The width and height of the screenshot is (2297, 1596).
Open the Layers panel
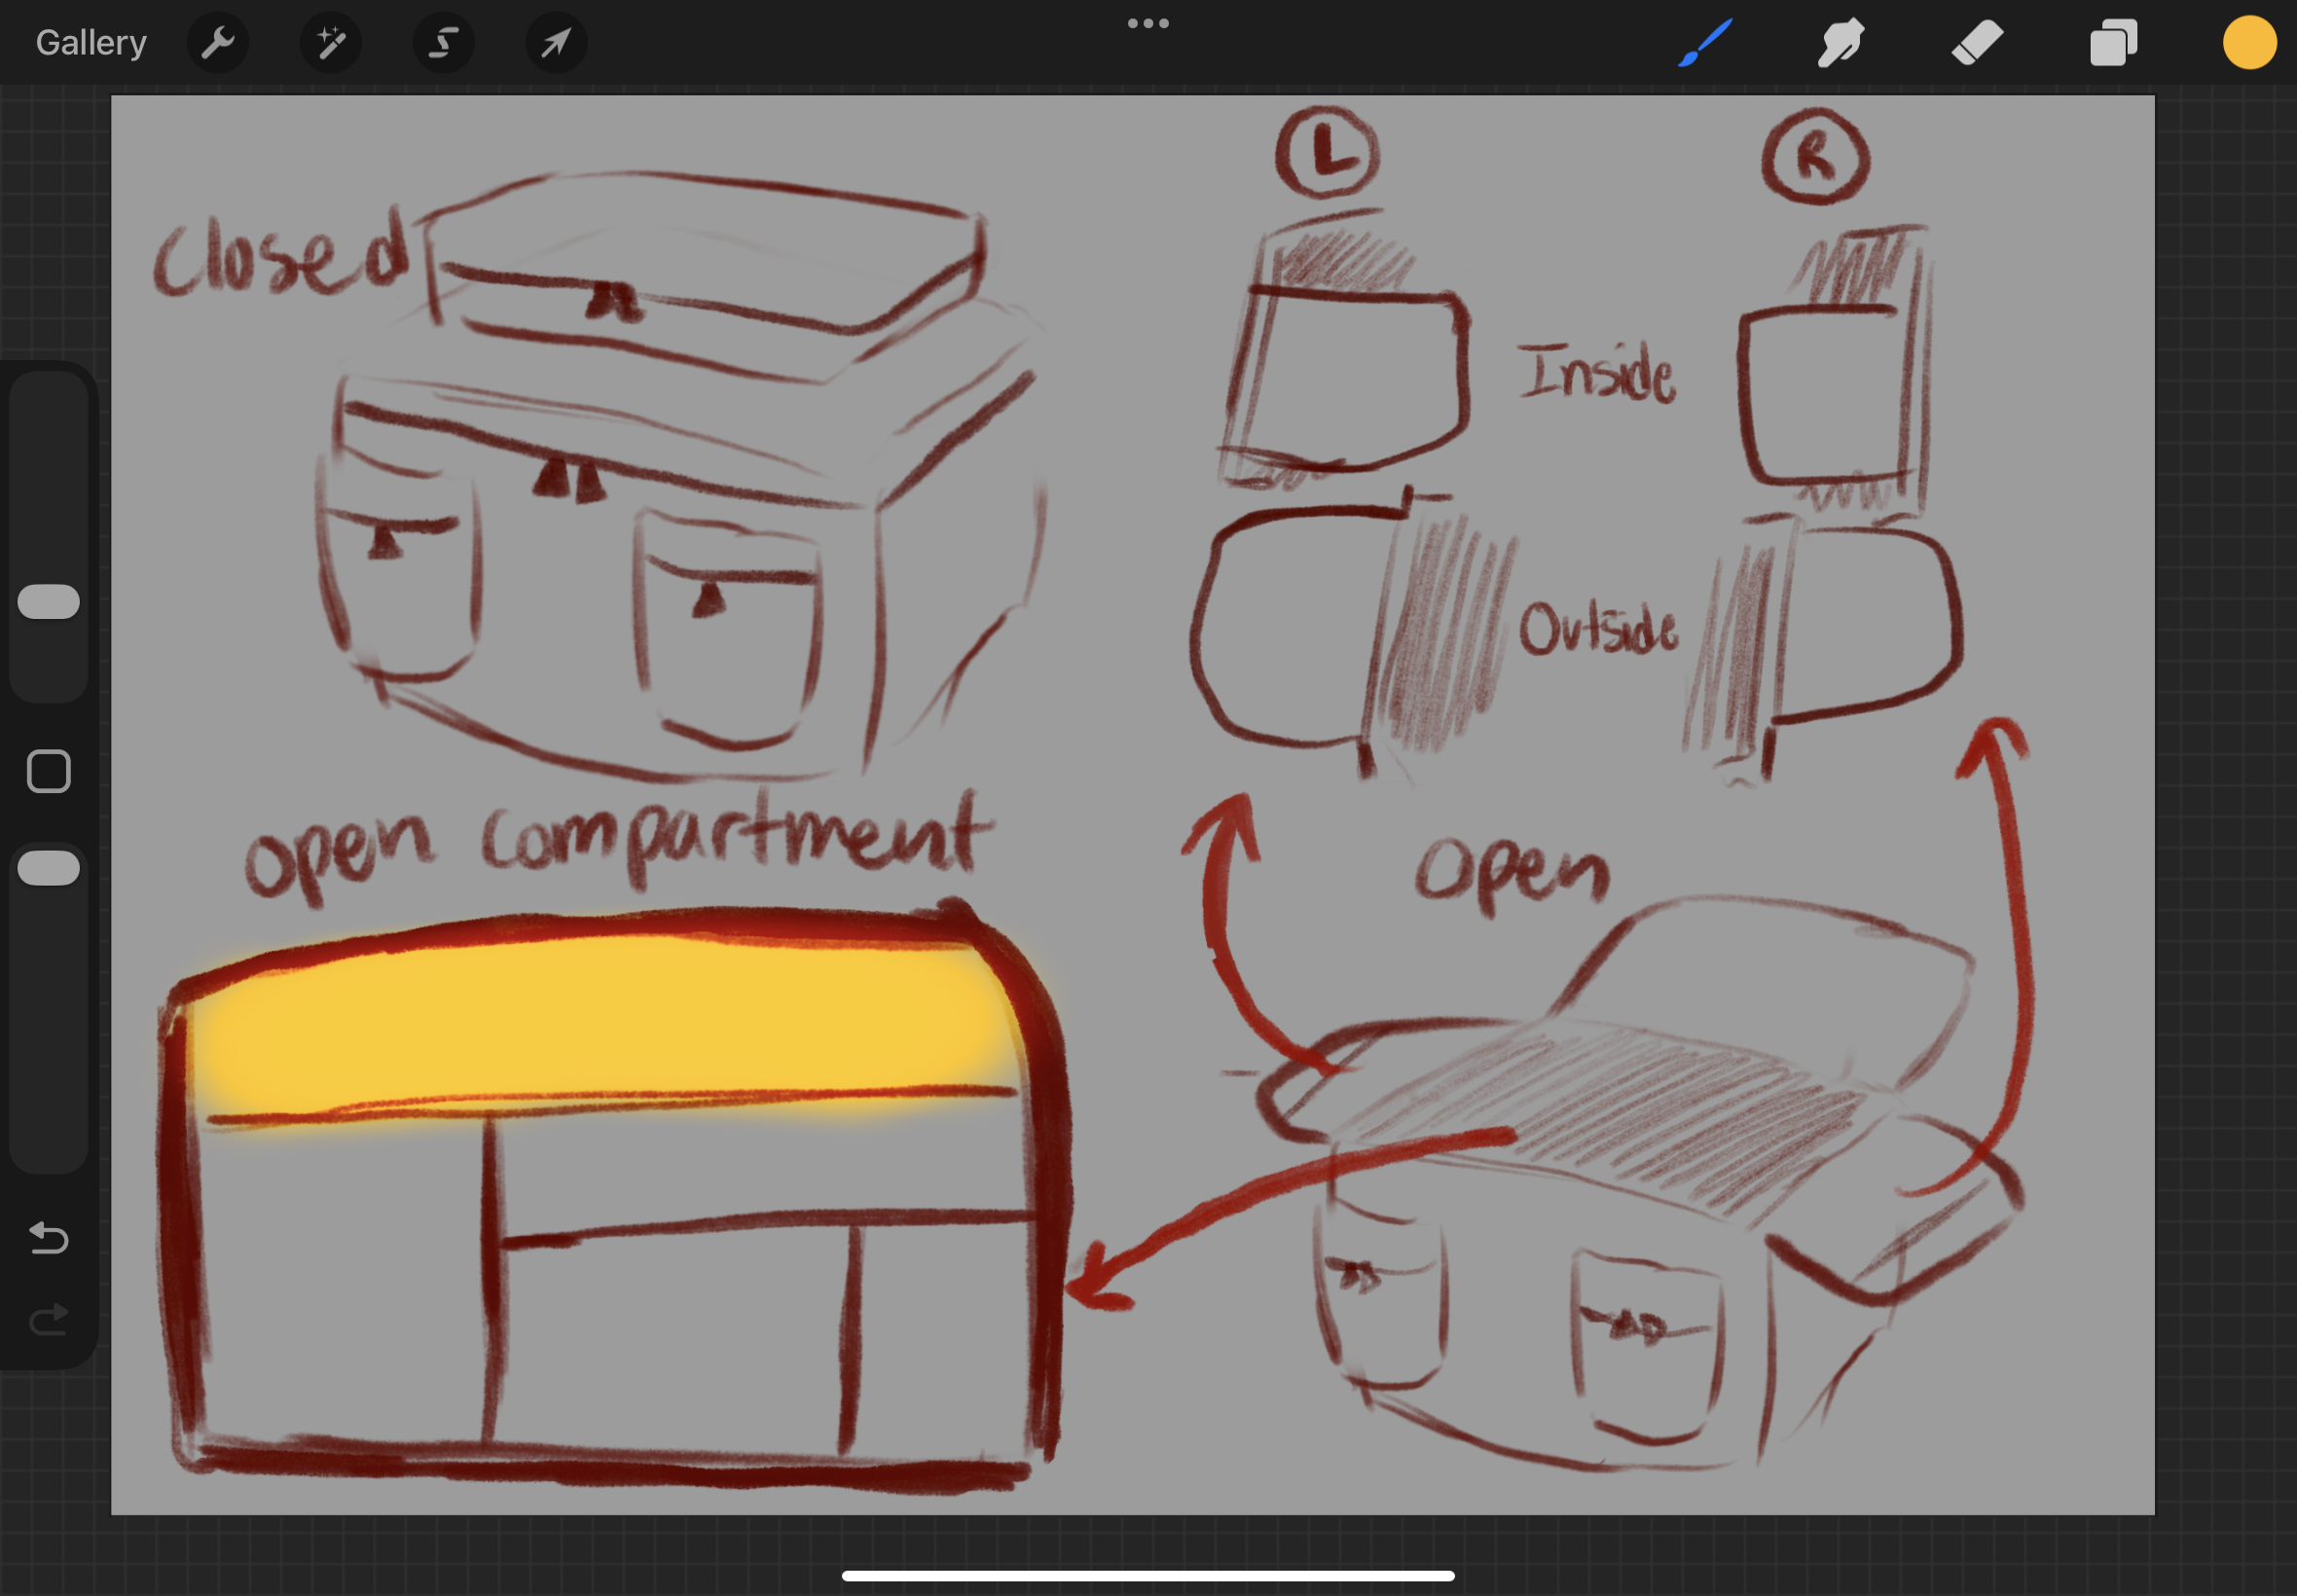[2113, 43]
